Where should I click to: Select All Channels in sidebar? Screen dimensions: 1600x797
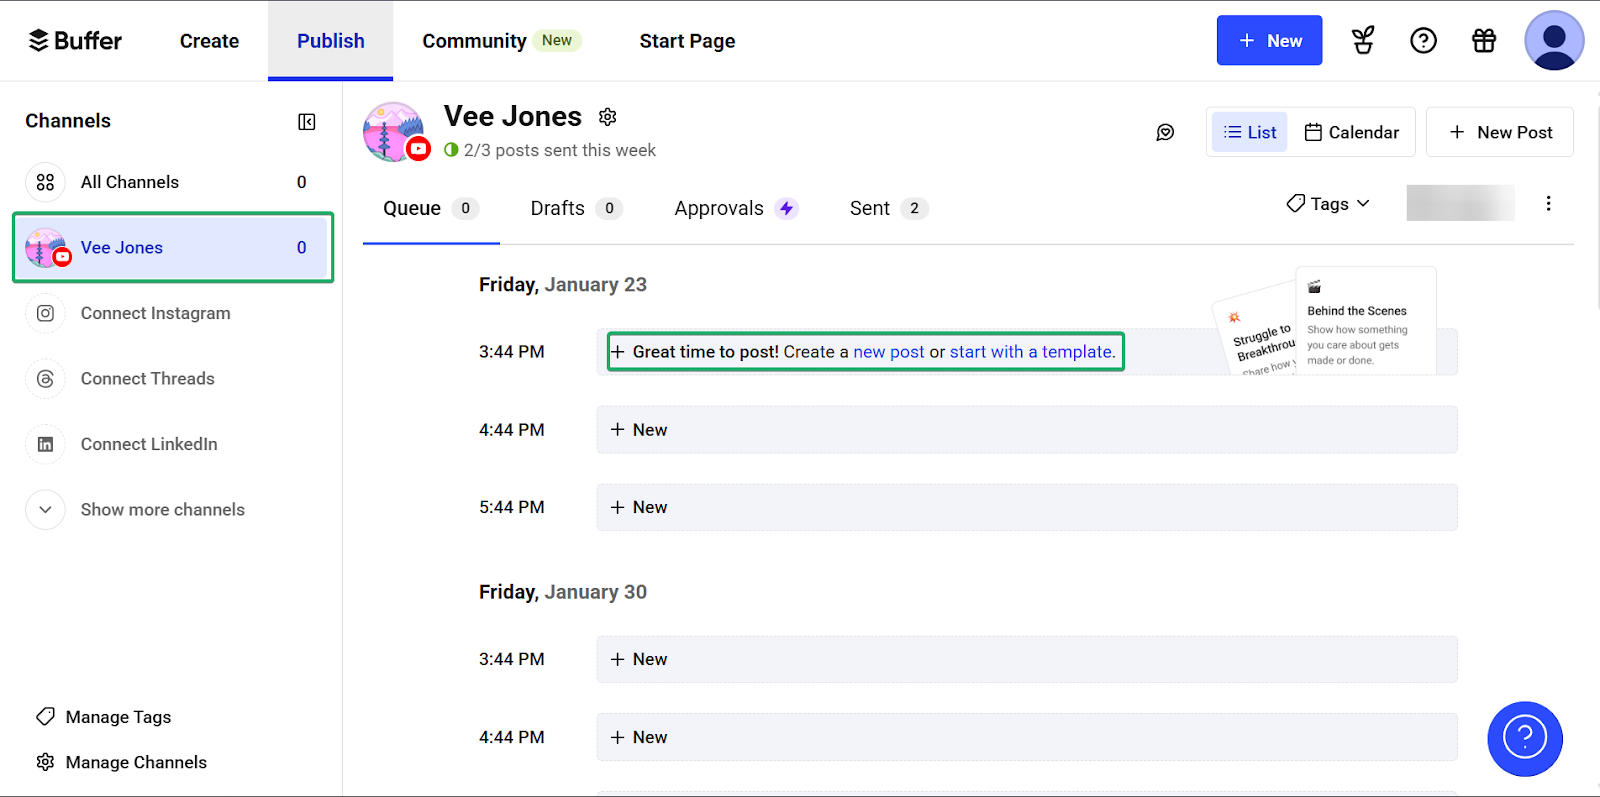[x=173, y=182]
